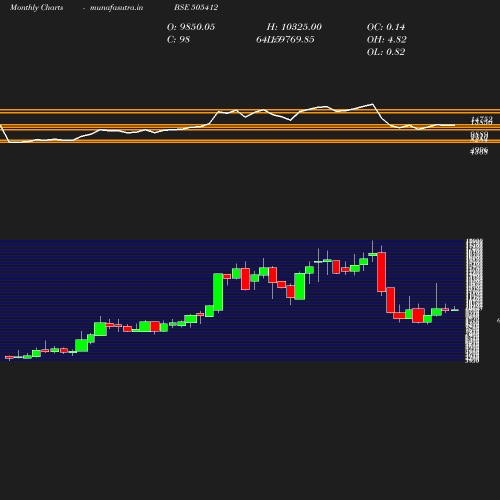Select the "OH: 4.82" value
The image size is (500, 500).
386,40
